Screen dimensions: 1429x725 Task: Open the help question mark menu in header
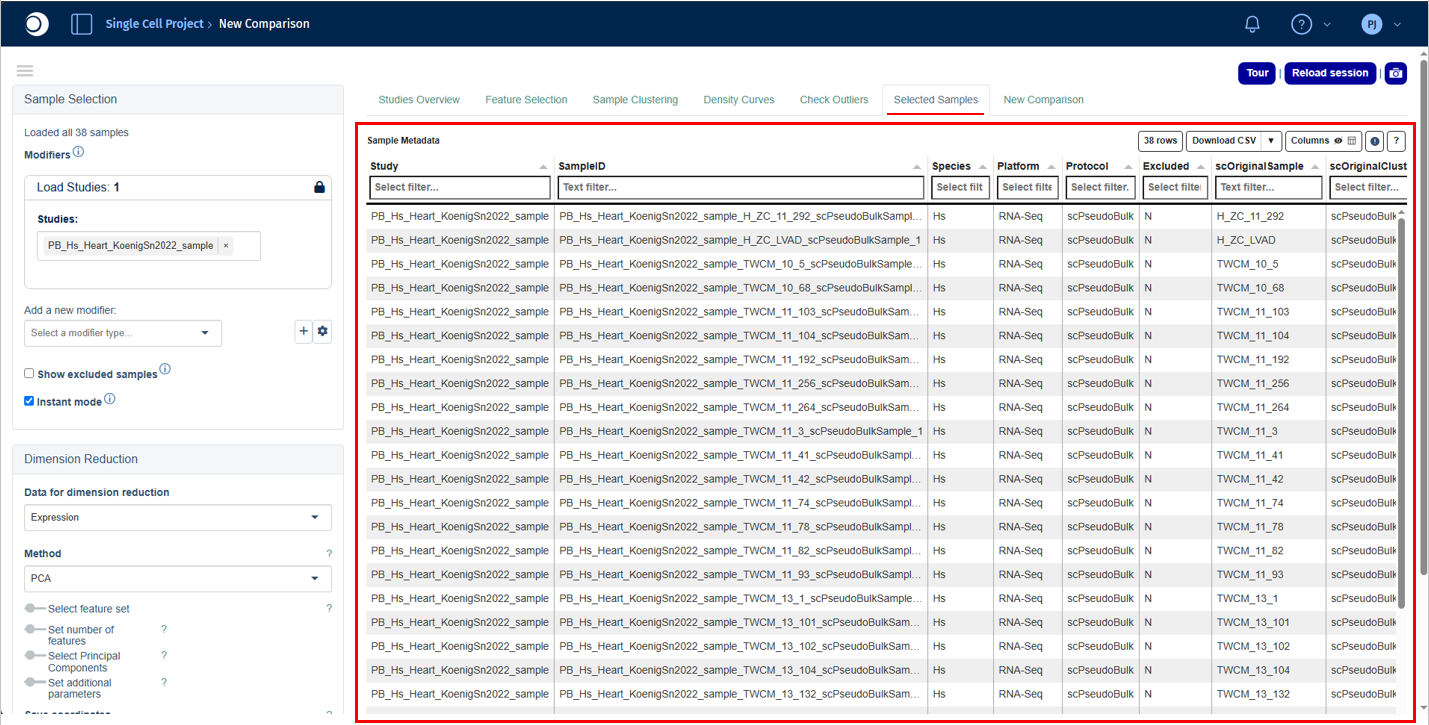(1300, 24)
